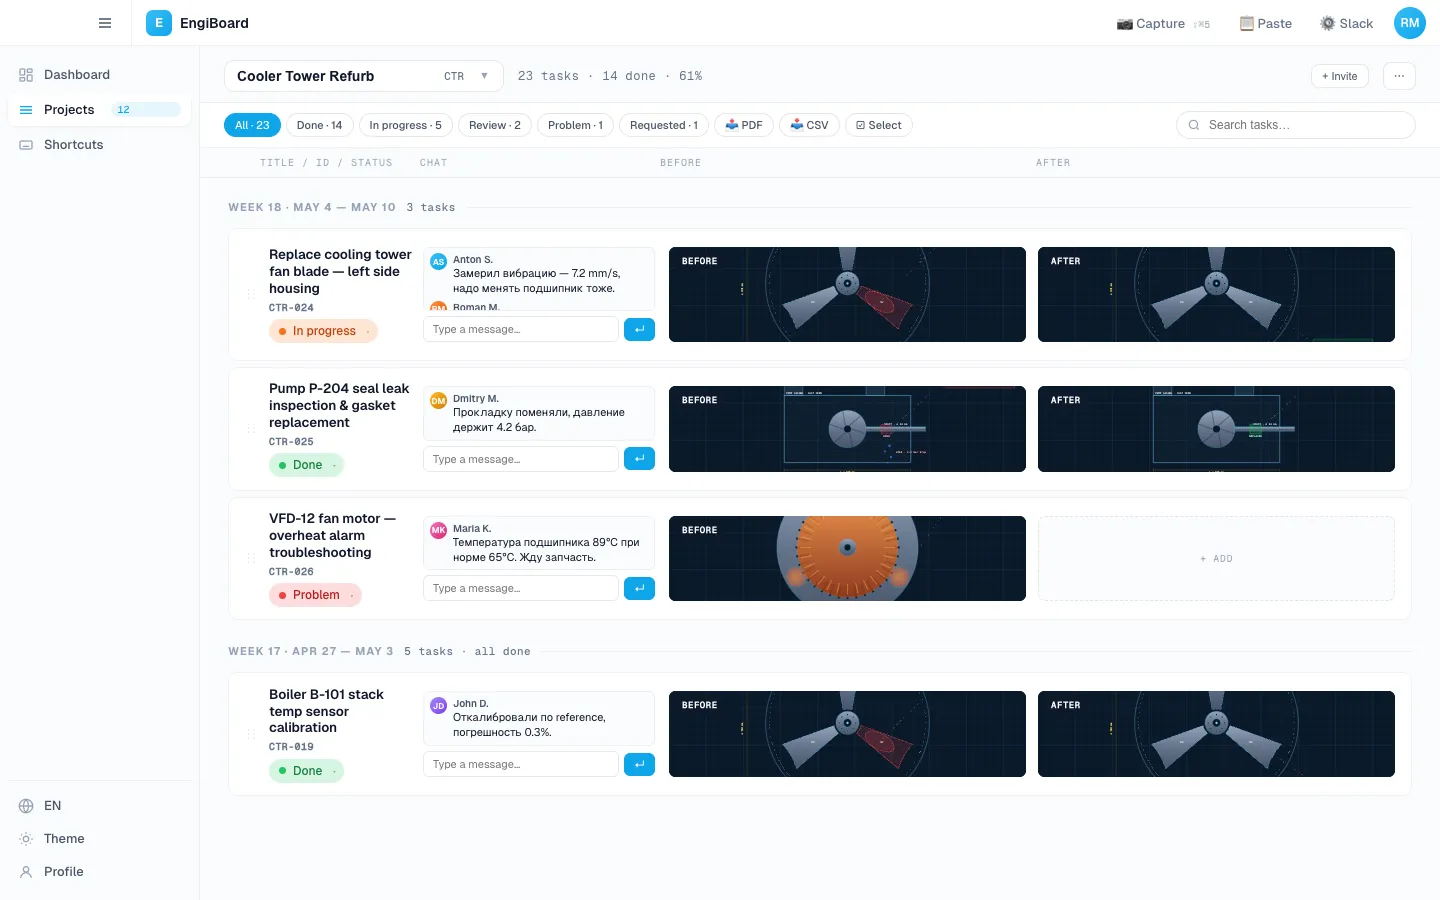1440x900 pixels.
Task: Open the Done status dropdown on CTR-025
Action: point(306,465)
